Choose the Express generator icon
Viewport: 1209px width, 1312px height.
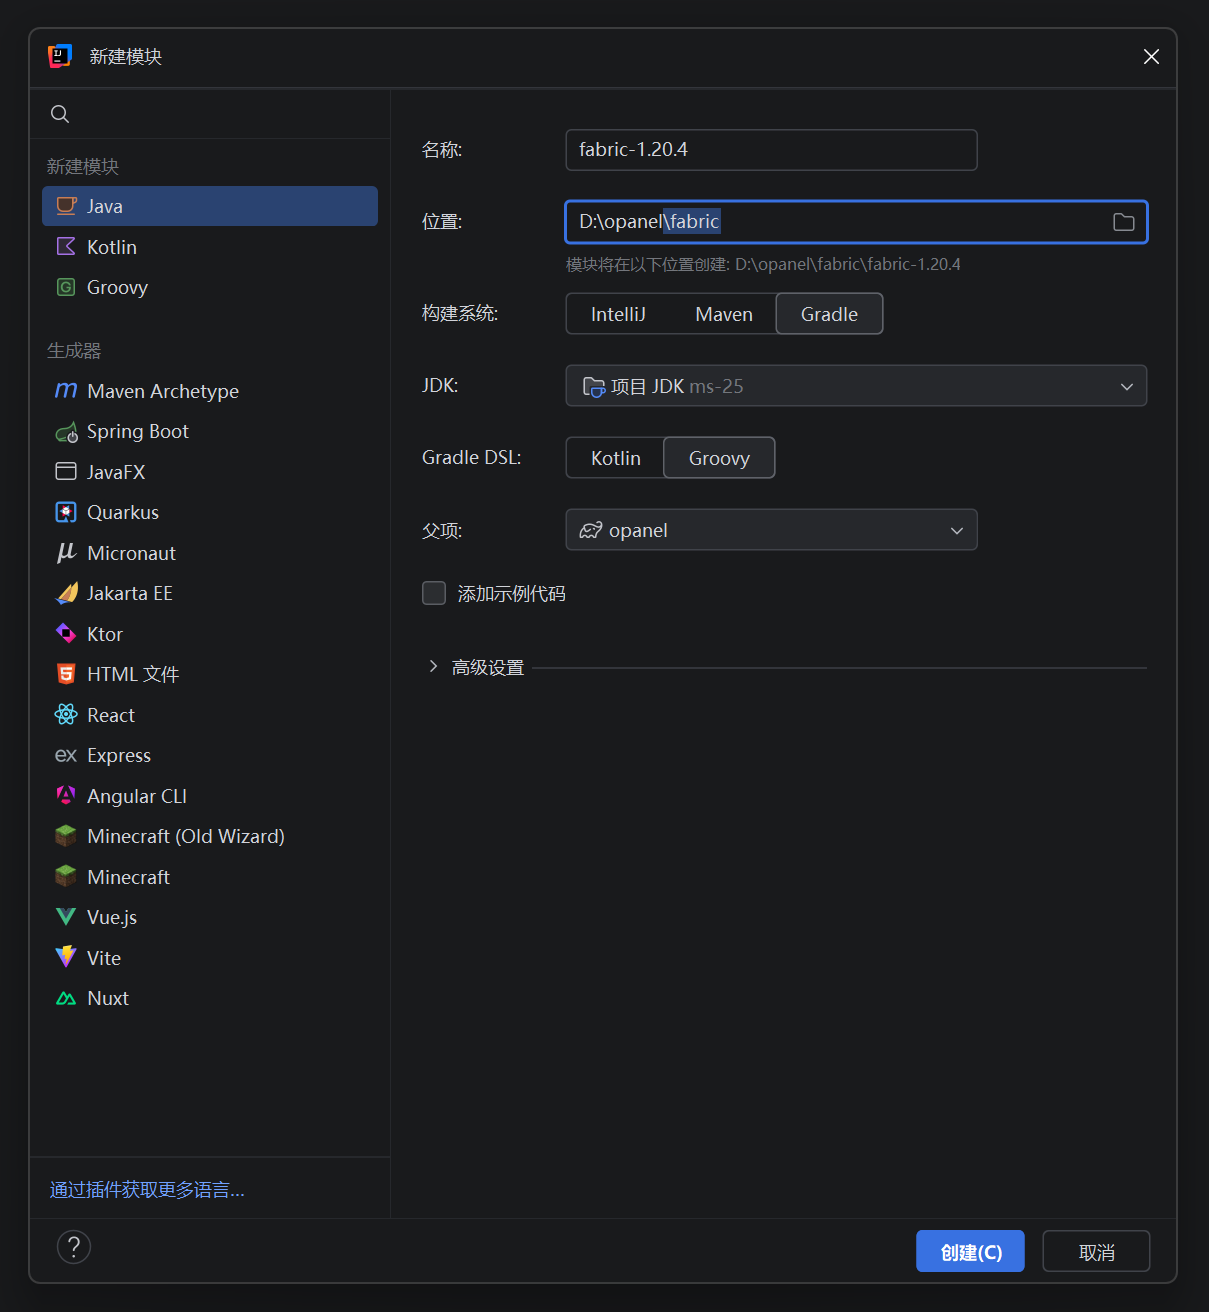pyautogui.click(x=66, y=755)
